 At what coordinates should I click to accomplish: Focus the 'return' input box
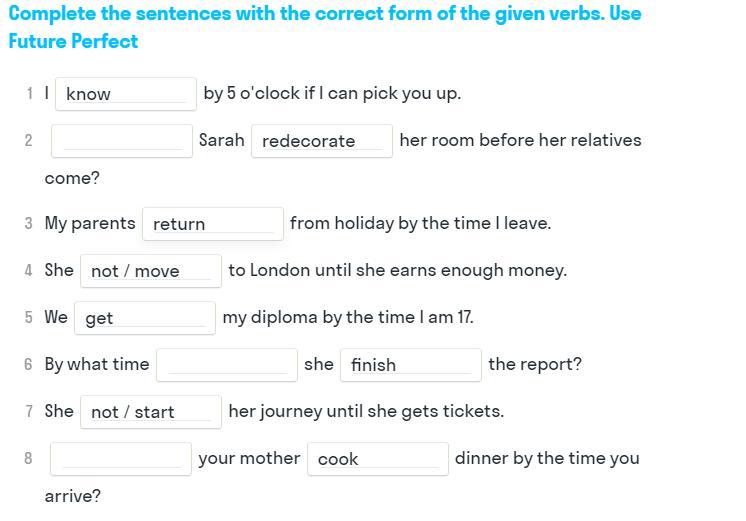(x=213, y=224)
